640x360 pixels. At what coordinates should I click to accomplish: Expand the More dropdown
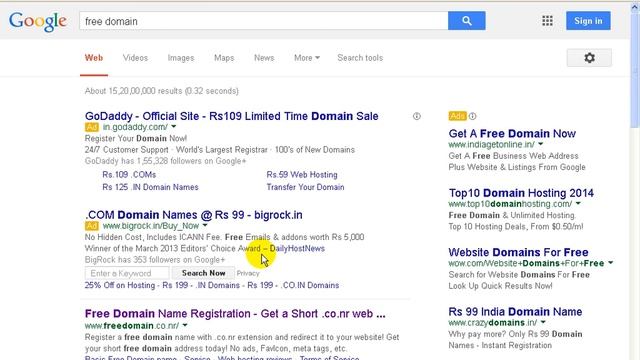307,58
